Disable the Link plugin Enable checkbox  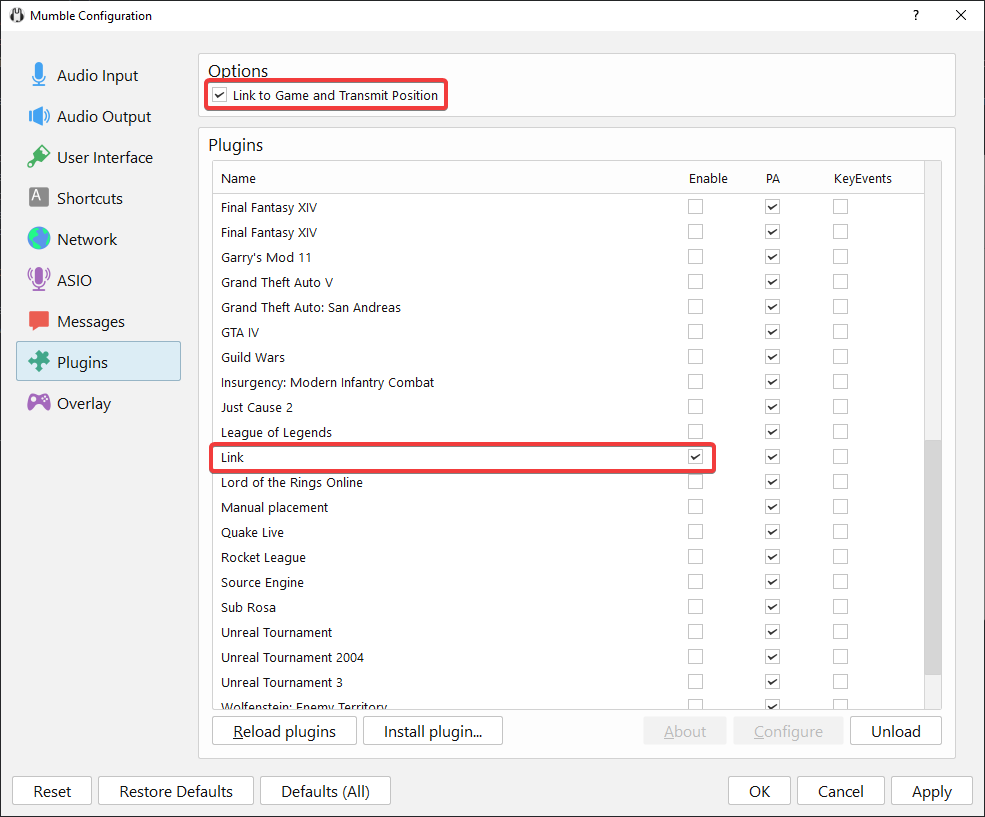tap(695, 457)
